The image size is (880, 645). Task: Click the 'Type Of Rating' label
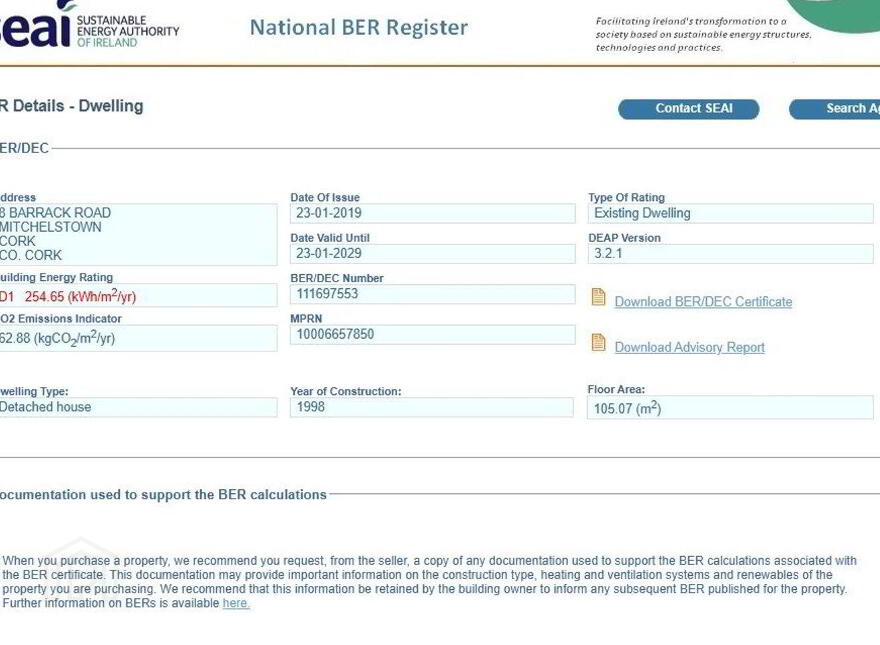point(626,198)
